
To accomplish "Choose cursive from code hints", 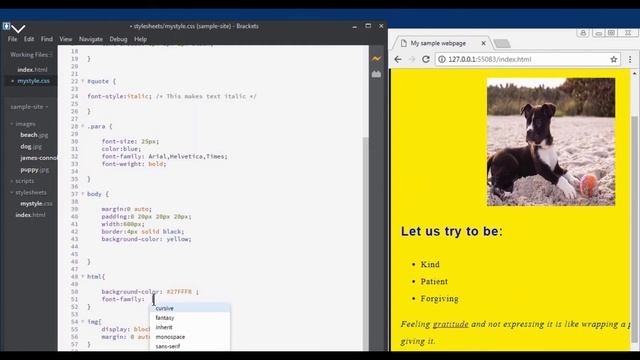I will click(x=190, y=309).
